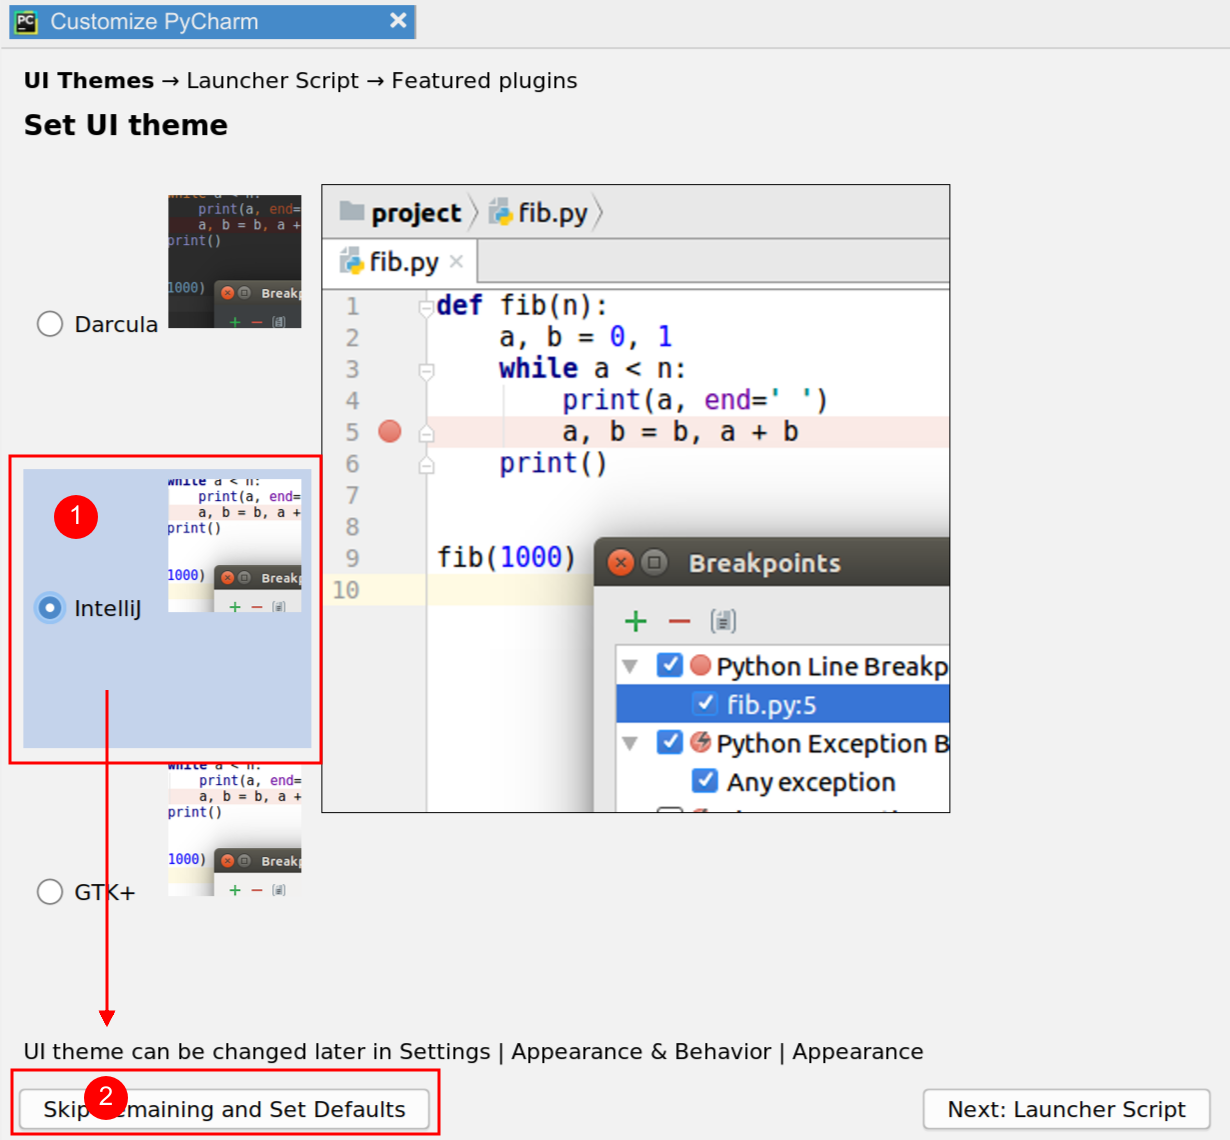
Task: Select the Any exception row
Action: [783, 781]
